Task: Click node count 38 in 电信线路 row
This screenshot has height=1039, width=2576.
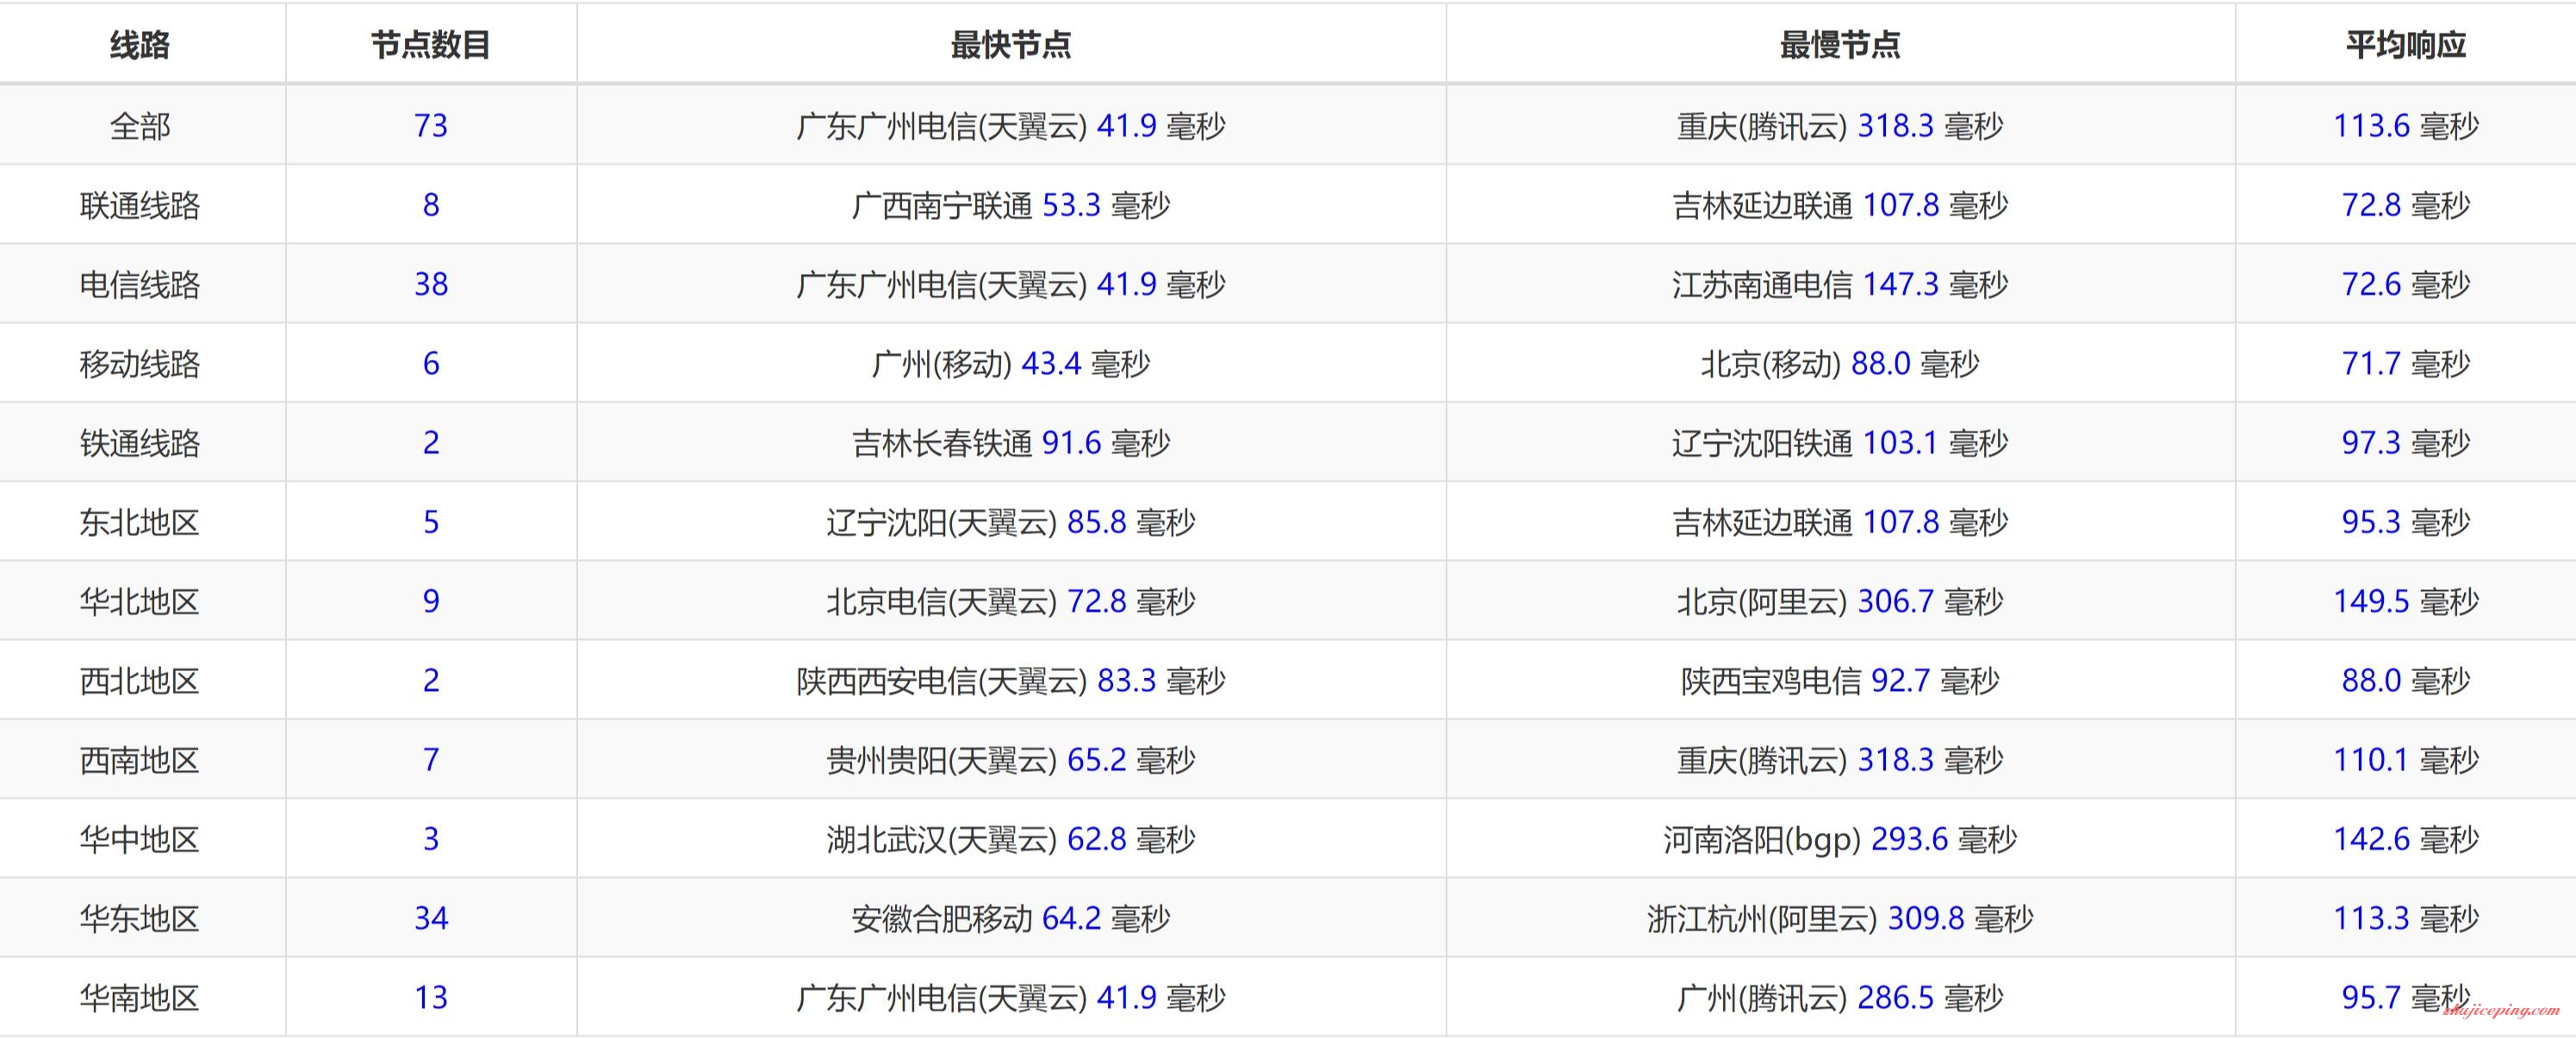Action: click(431, 285)
